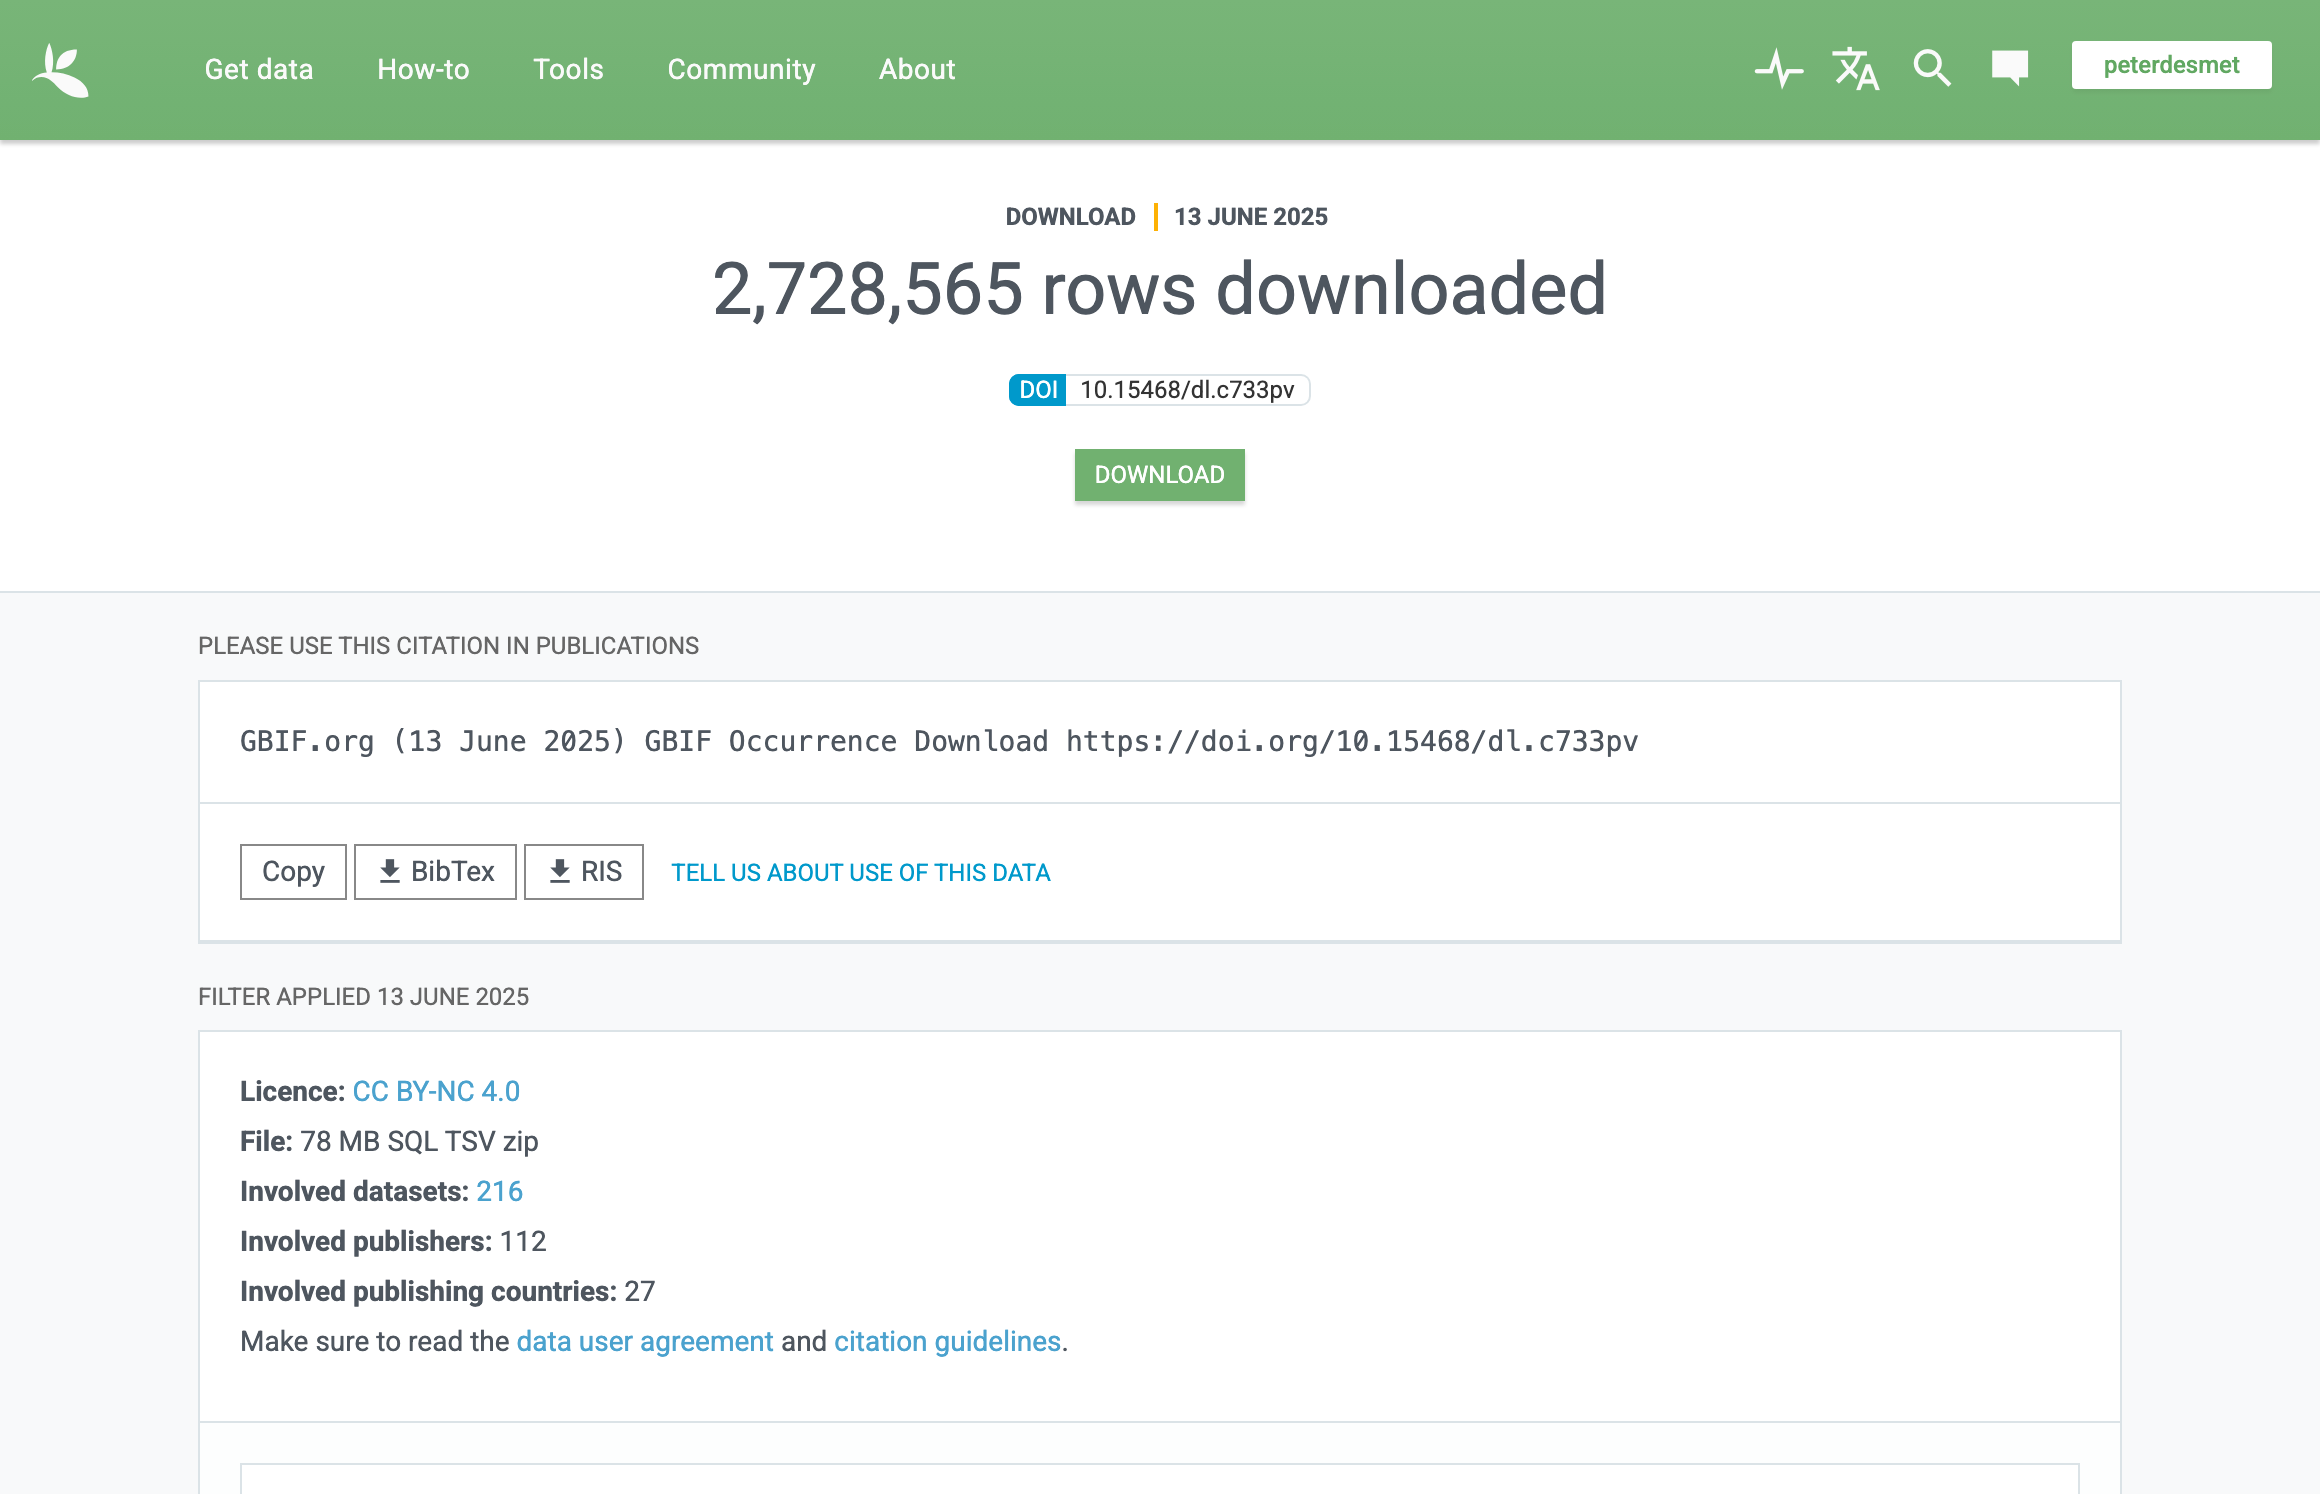Click the 'Involved publishing countries: 27' line
2320x1494 pixels.
tap(448, 1291)
